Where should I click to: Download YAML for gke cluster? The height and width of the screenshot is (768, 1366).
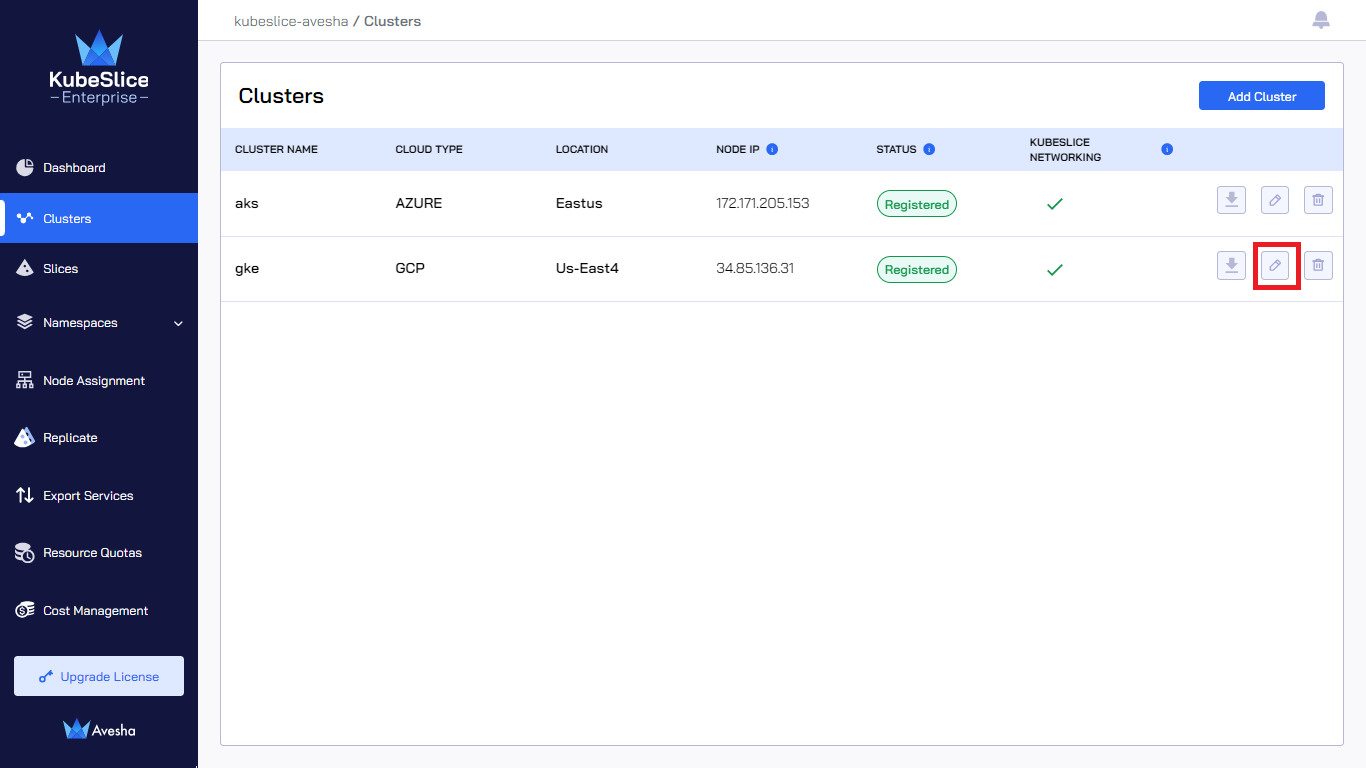coord(1231,265)
